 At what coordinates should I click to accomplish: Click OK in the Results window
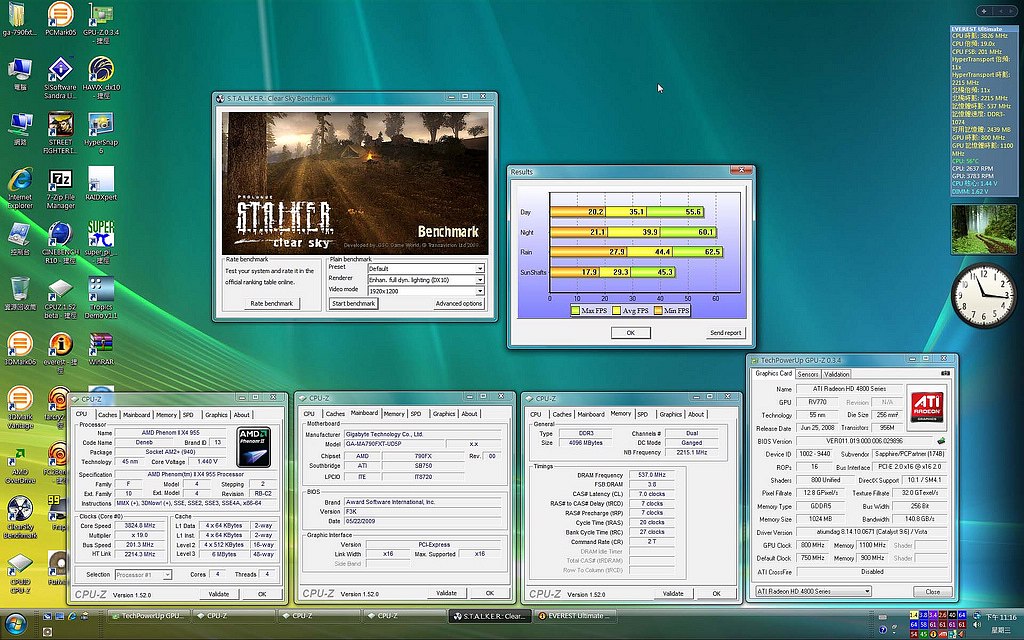click(x=630, y=332)
